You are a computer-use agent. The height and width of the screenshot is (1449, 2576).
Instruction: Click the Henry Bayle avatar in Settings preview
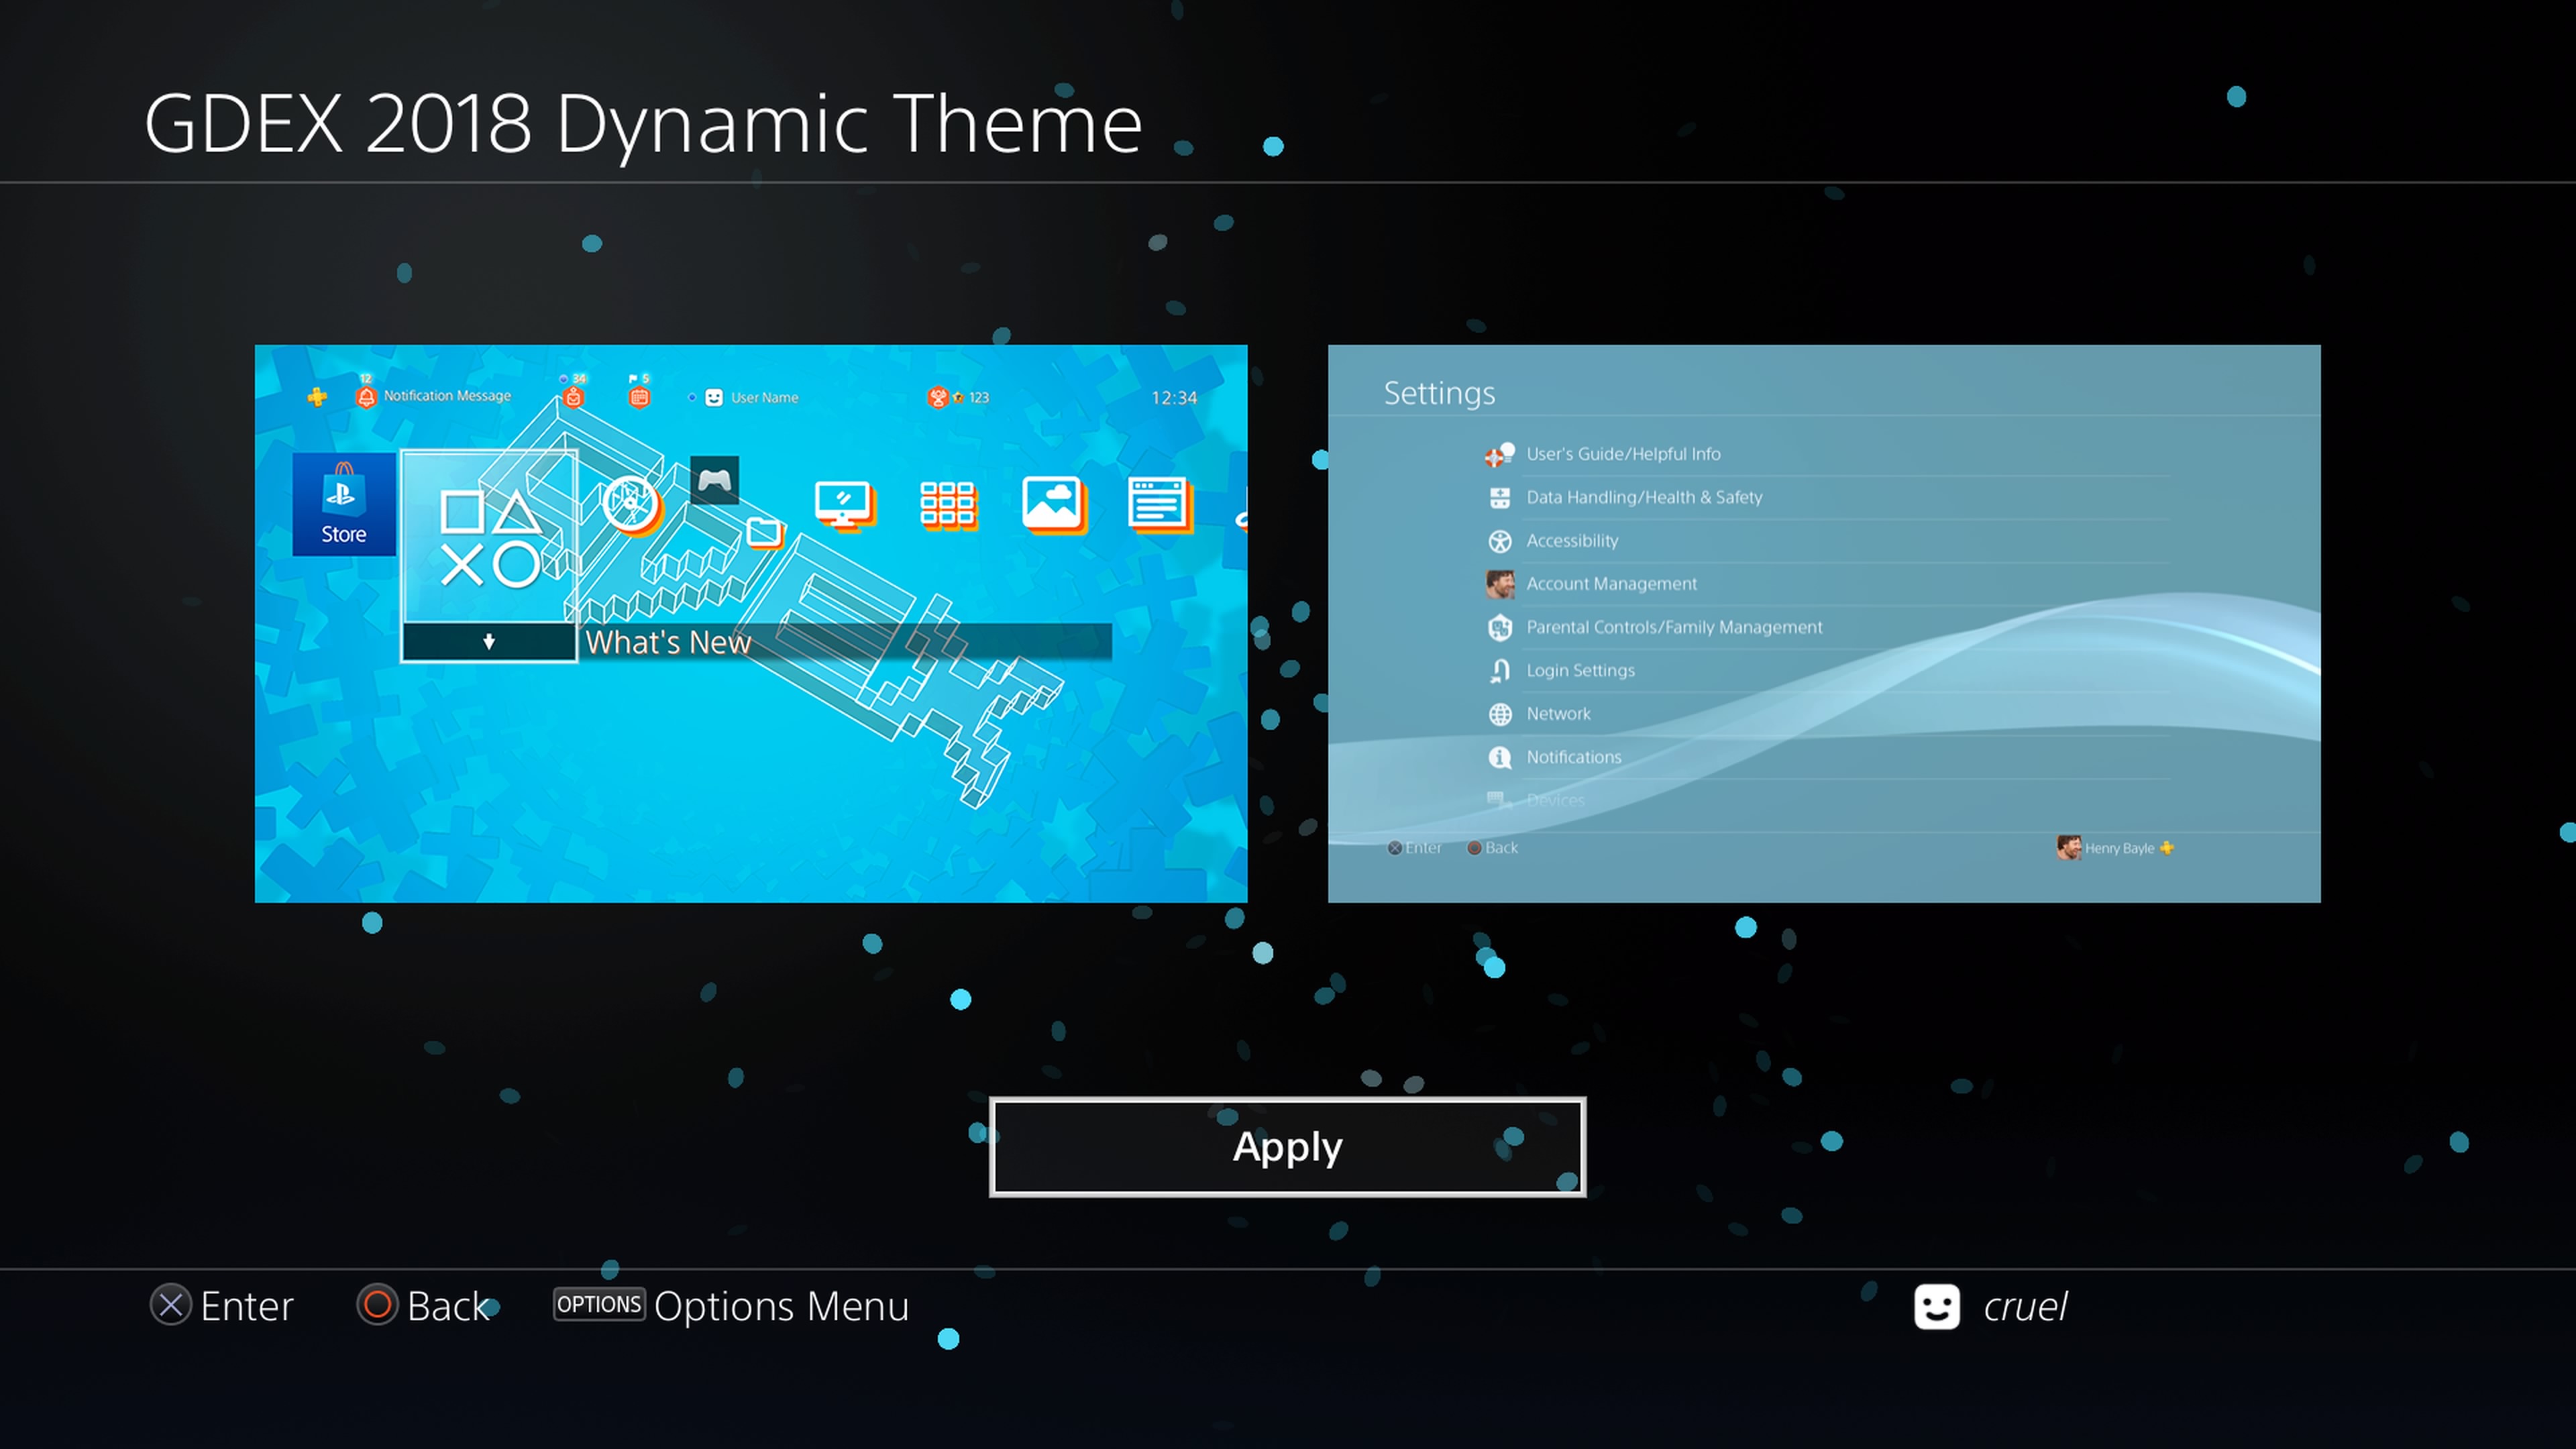pyautogui.click(x=2069, y=847)
